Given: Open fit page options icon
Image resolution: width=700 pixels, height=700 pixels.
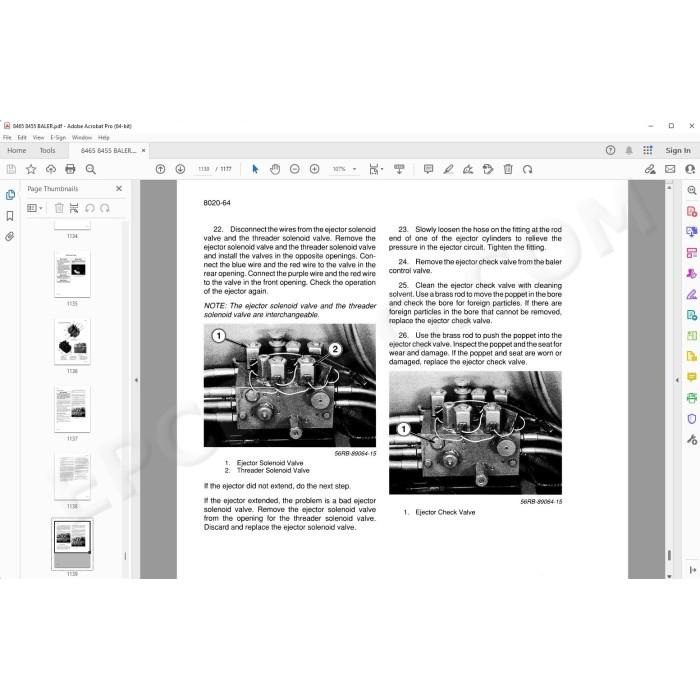Looking at the screenshot, I should [x=376, y=169].
